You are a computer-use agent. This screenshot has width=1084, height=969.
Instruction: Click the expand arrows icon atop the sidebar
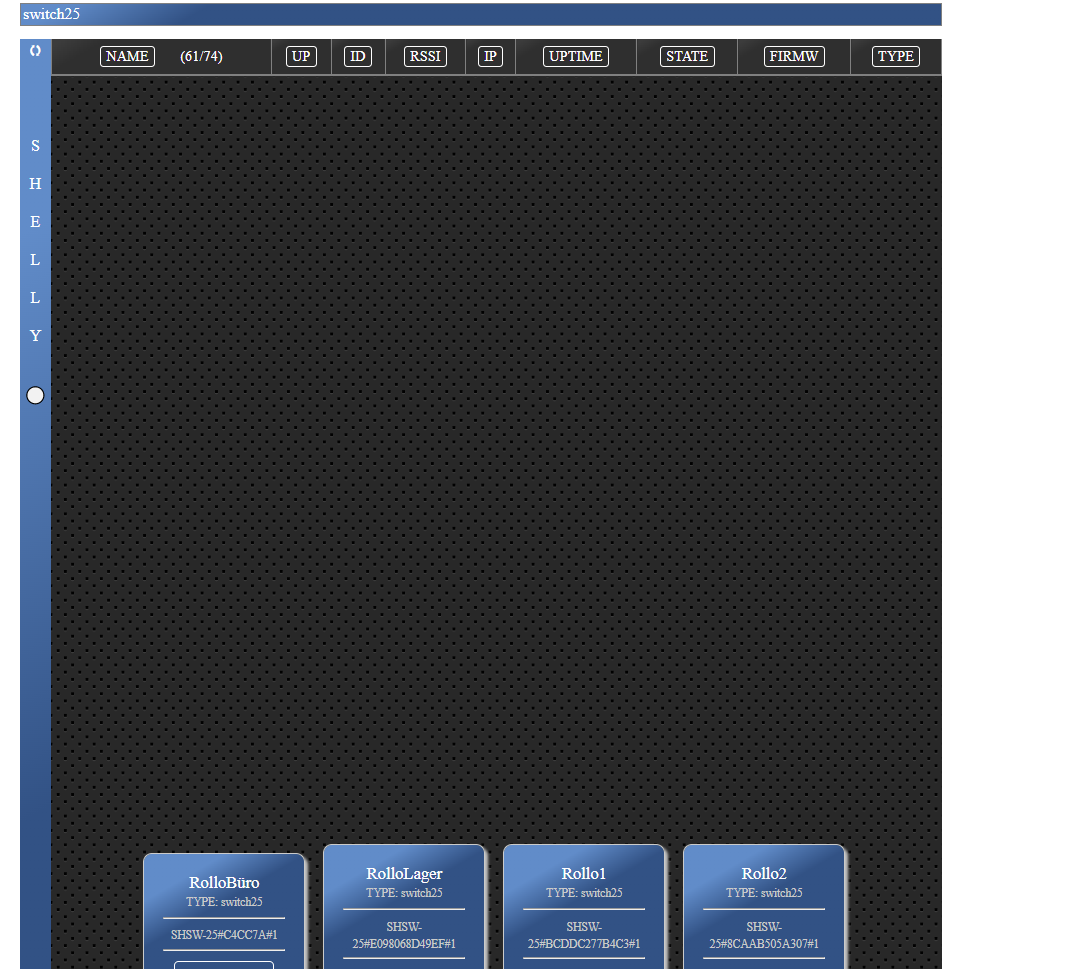[35, 50]
